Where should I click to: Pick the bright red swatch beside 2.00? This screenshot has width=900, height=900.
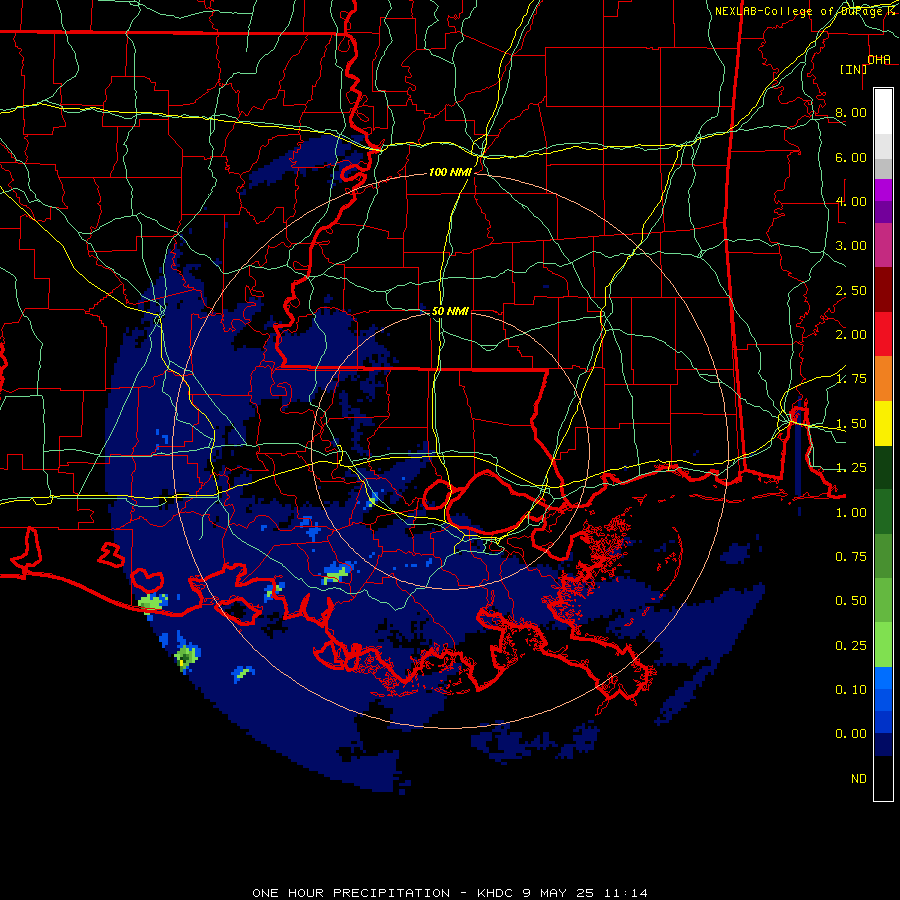pos(883,334)
